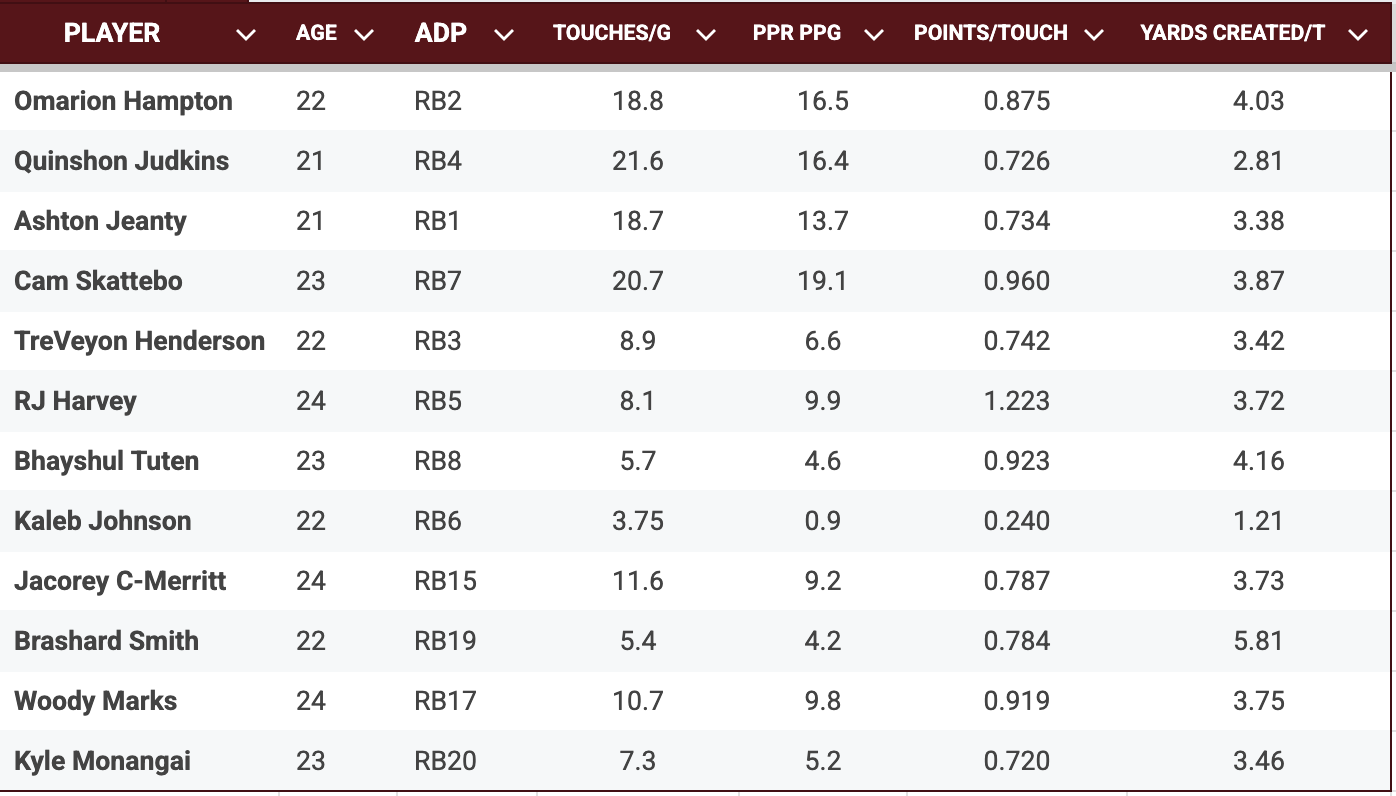
Task: Open the ADP column dropdown
Action: 504,33
